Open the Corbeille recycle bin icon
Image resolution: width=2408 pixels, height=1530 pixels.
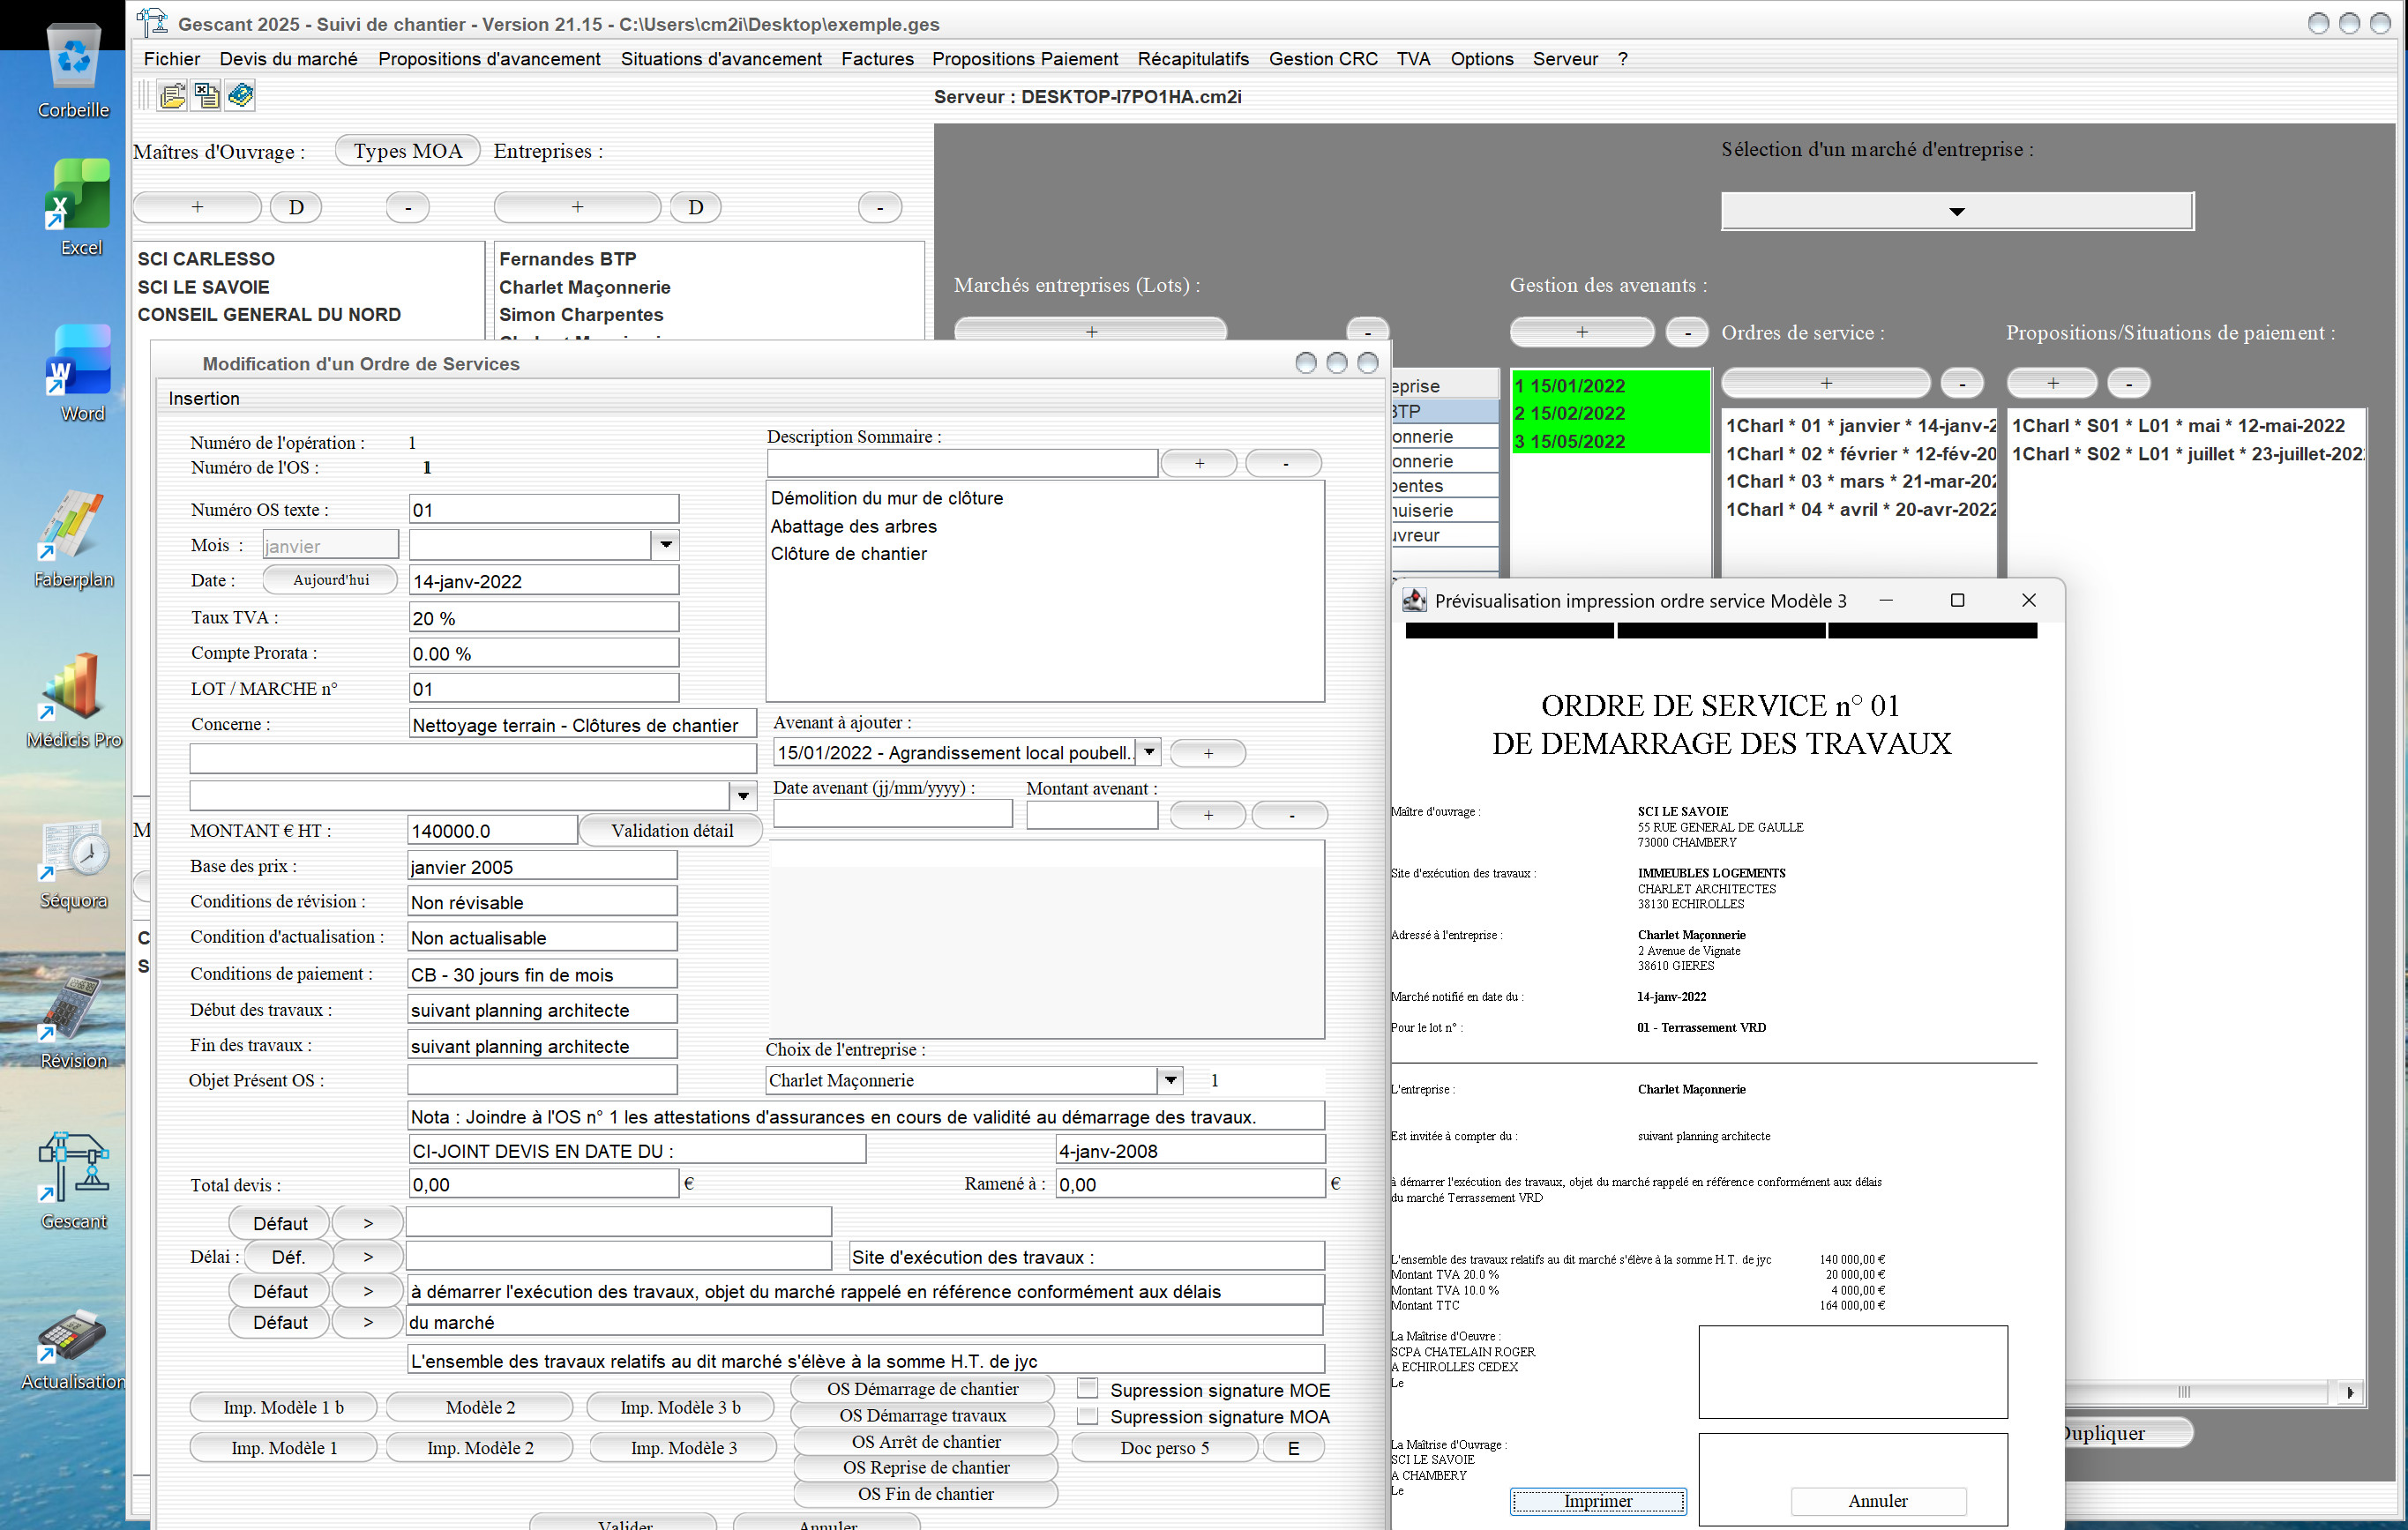[x=73, y=57]
